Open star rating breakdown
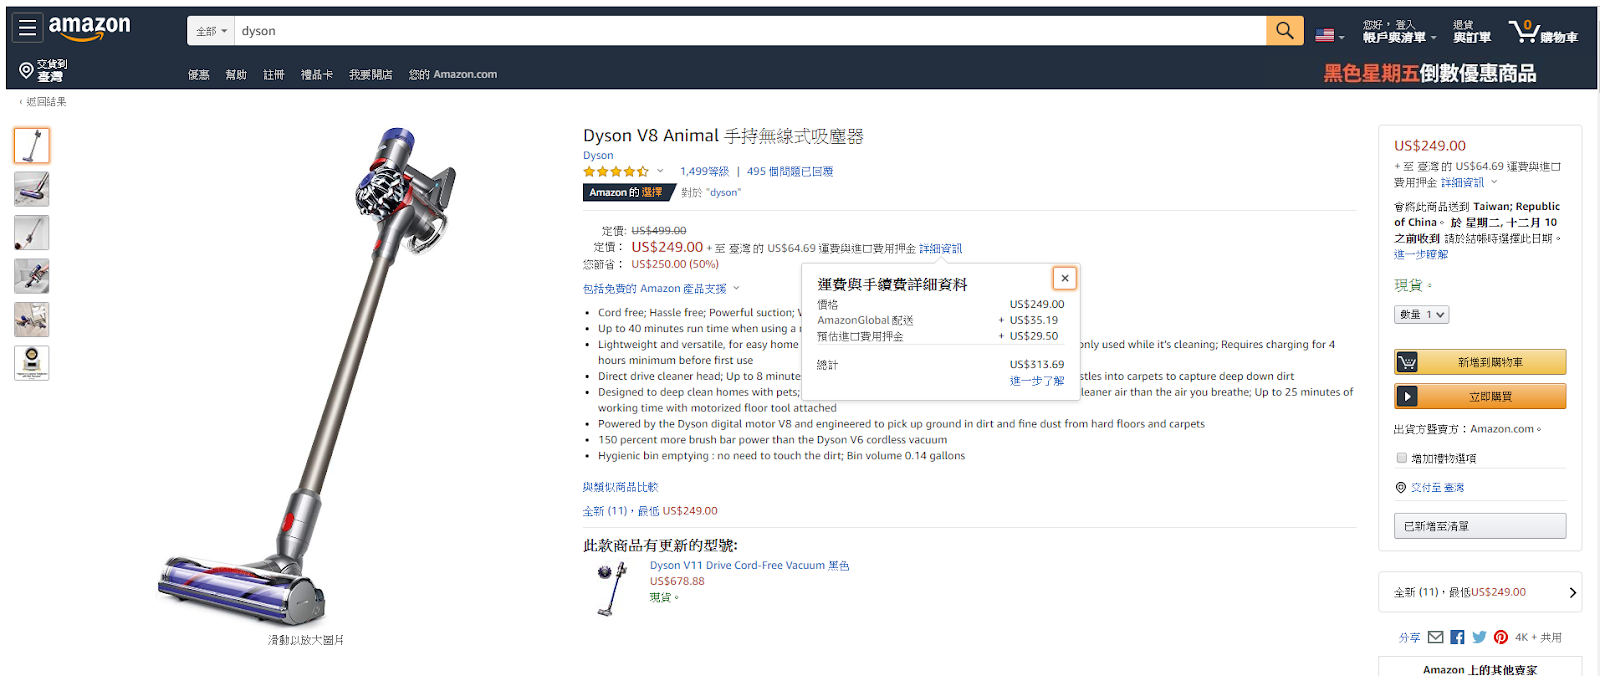The height and width of the screenshot is (676, 1600). coord(616,172)
